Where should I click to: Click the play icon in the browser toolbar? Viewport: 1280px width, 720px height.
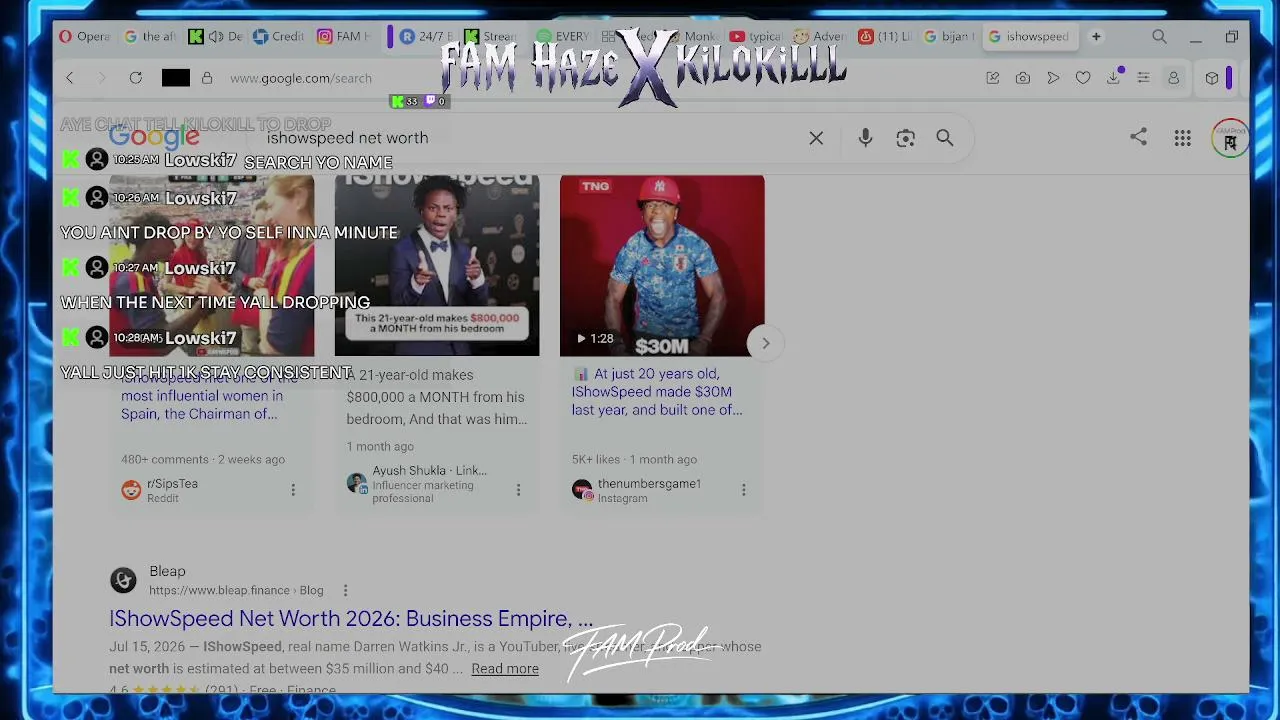click(1053, 78)
